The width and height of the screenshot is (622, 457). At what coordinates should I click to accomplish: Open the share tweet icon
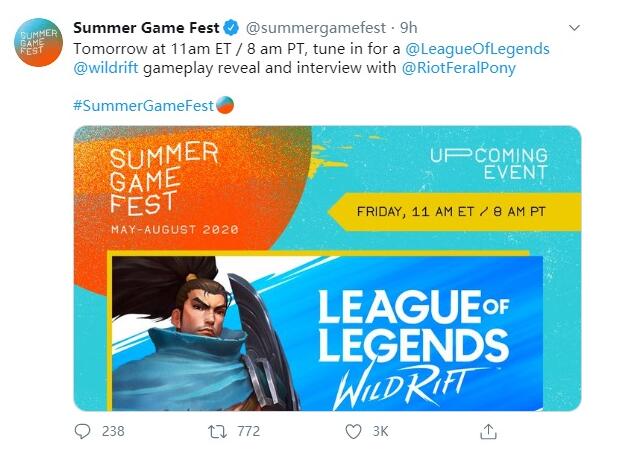click(488, 431)
